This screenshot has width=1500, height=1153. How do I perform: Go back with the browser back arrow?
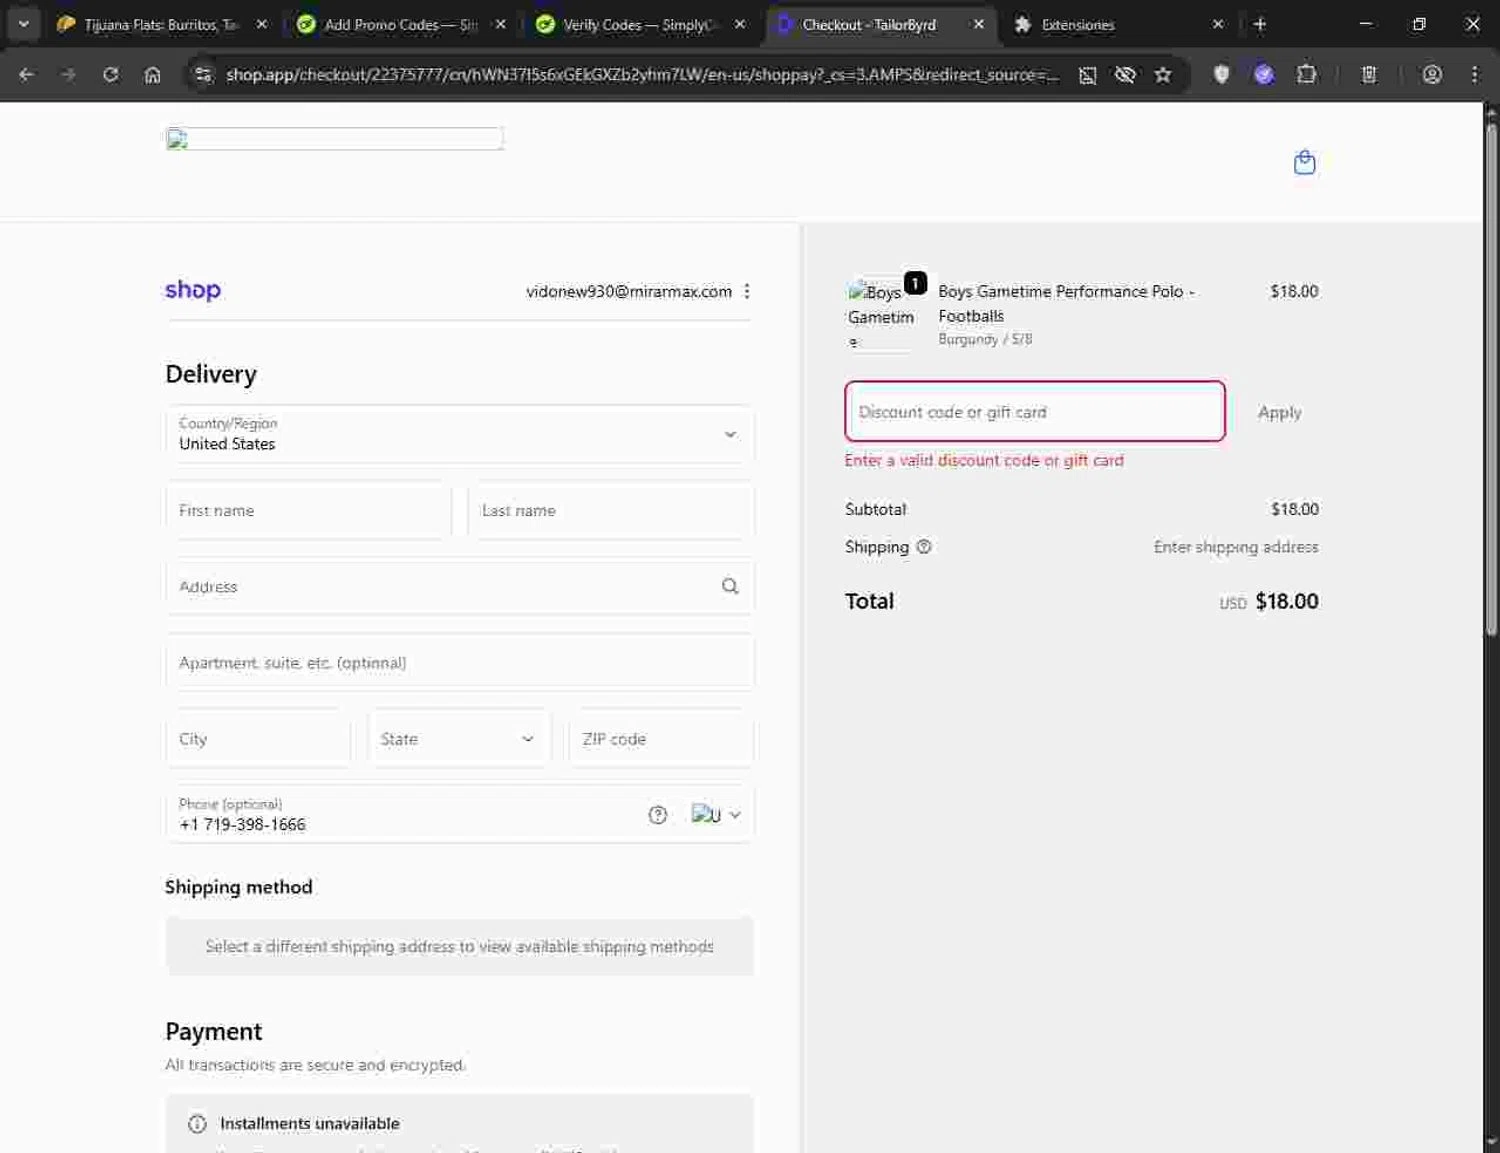pos(26,74)
